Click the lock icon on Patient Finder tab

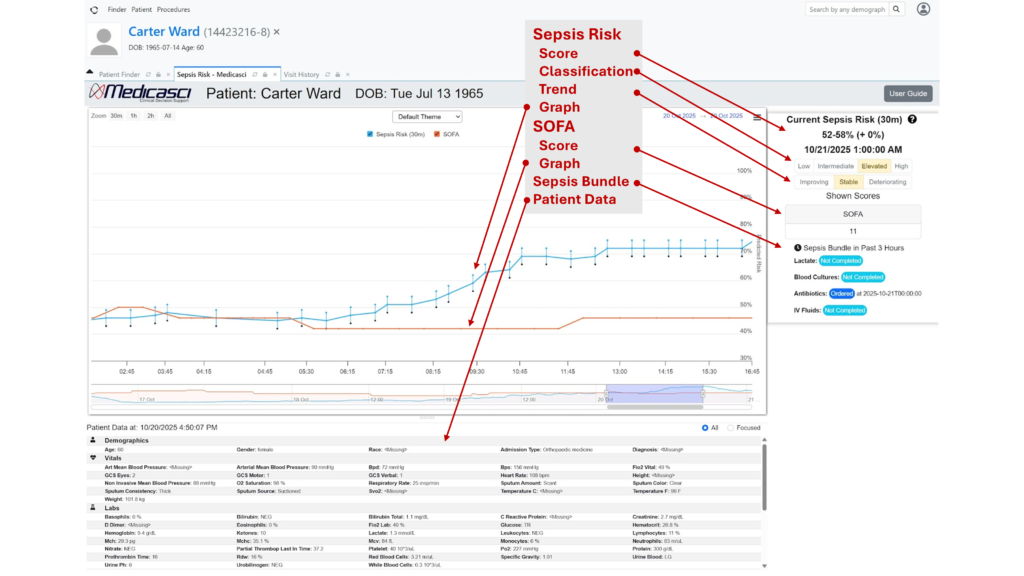pos(158,74)
